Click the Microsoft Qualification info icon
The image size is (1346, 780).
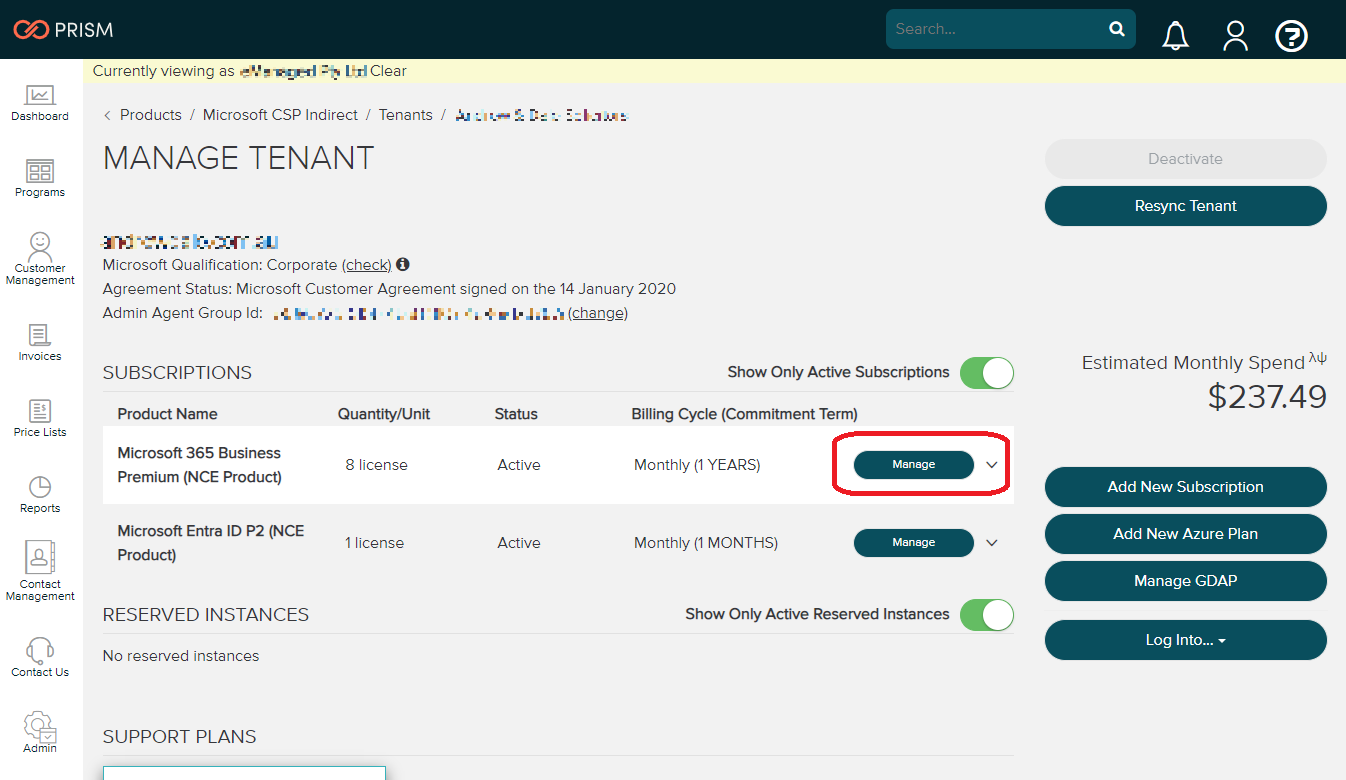point(403,265)
